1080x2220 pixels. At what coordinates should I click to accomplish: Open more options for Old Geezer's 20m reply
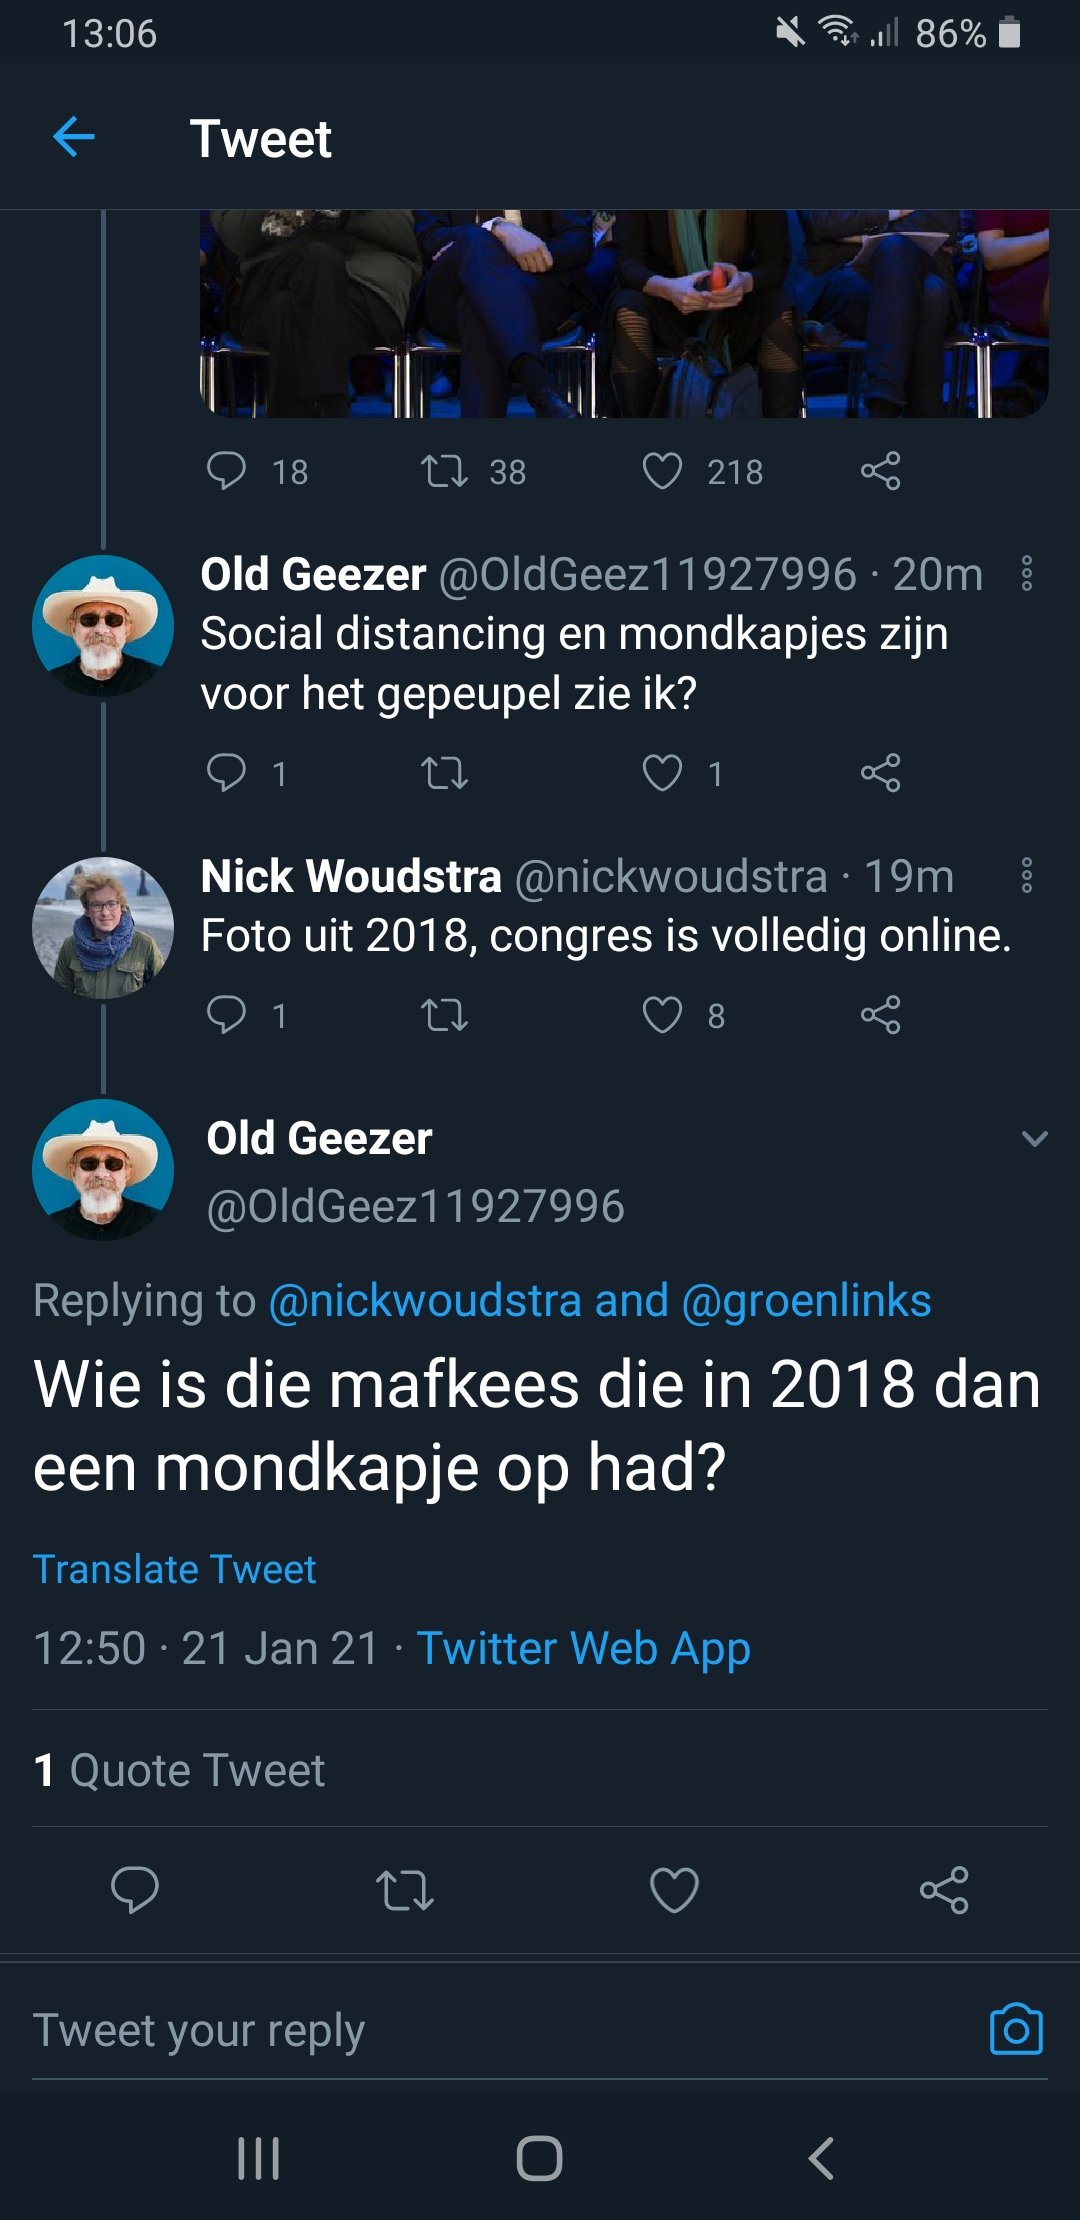tap(1026, 574)
